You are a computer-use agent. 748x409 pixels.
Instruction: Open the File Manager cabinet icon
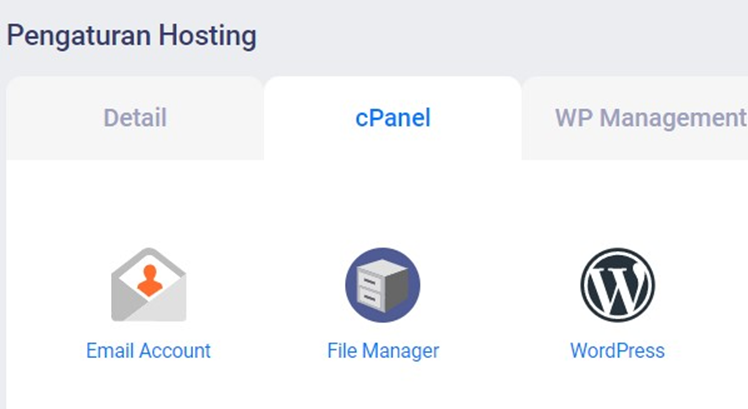click(x=383, y=284)
